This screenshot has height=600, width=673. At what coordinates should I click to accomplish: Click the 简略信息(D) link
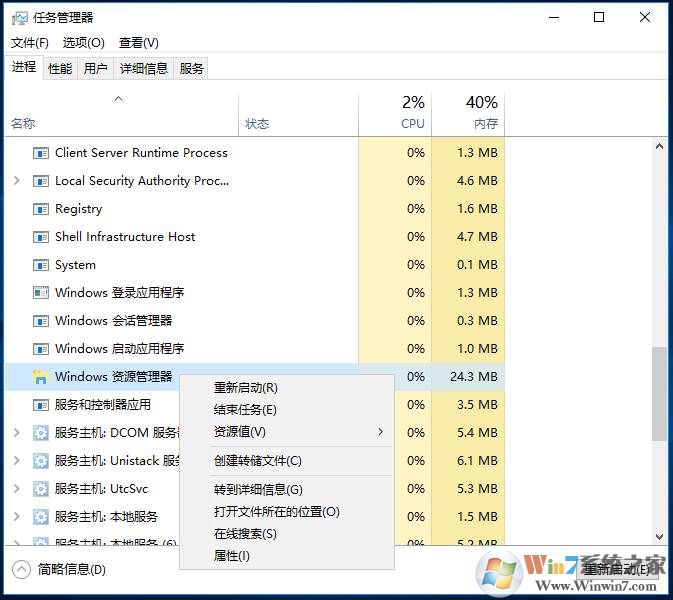(72, 570)
